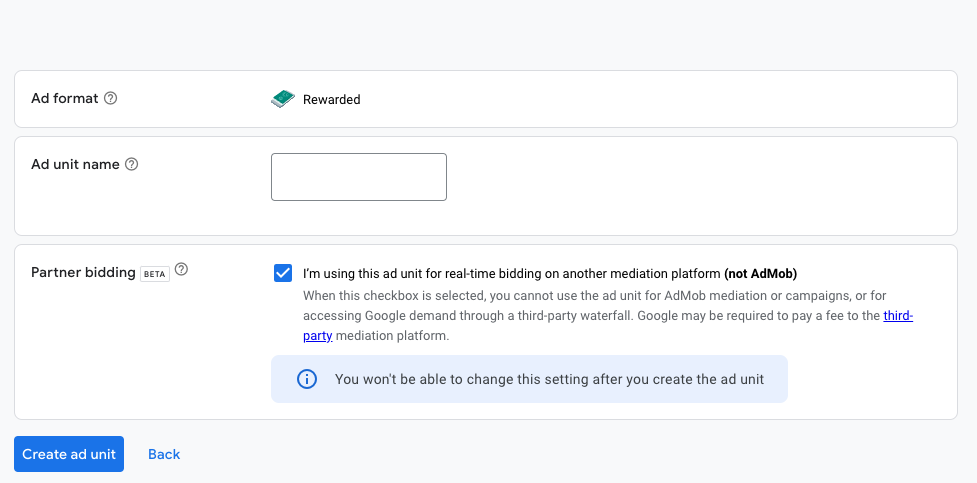
Task: Click the help icon beside Ad format
Action: pyautogui.click(x=111, y=98)
